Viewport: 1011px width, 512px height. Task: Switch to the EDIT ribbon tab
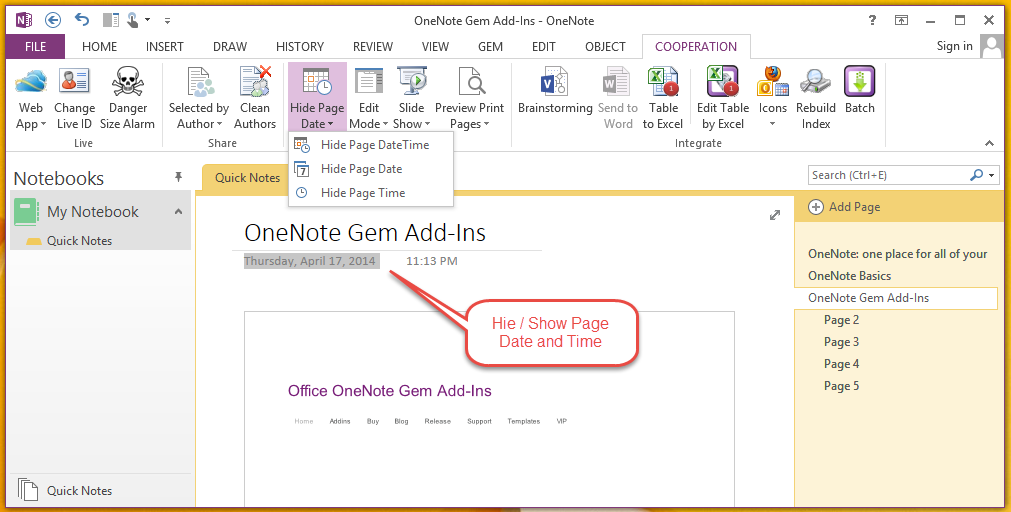tap(544, 46)
